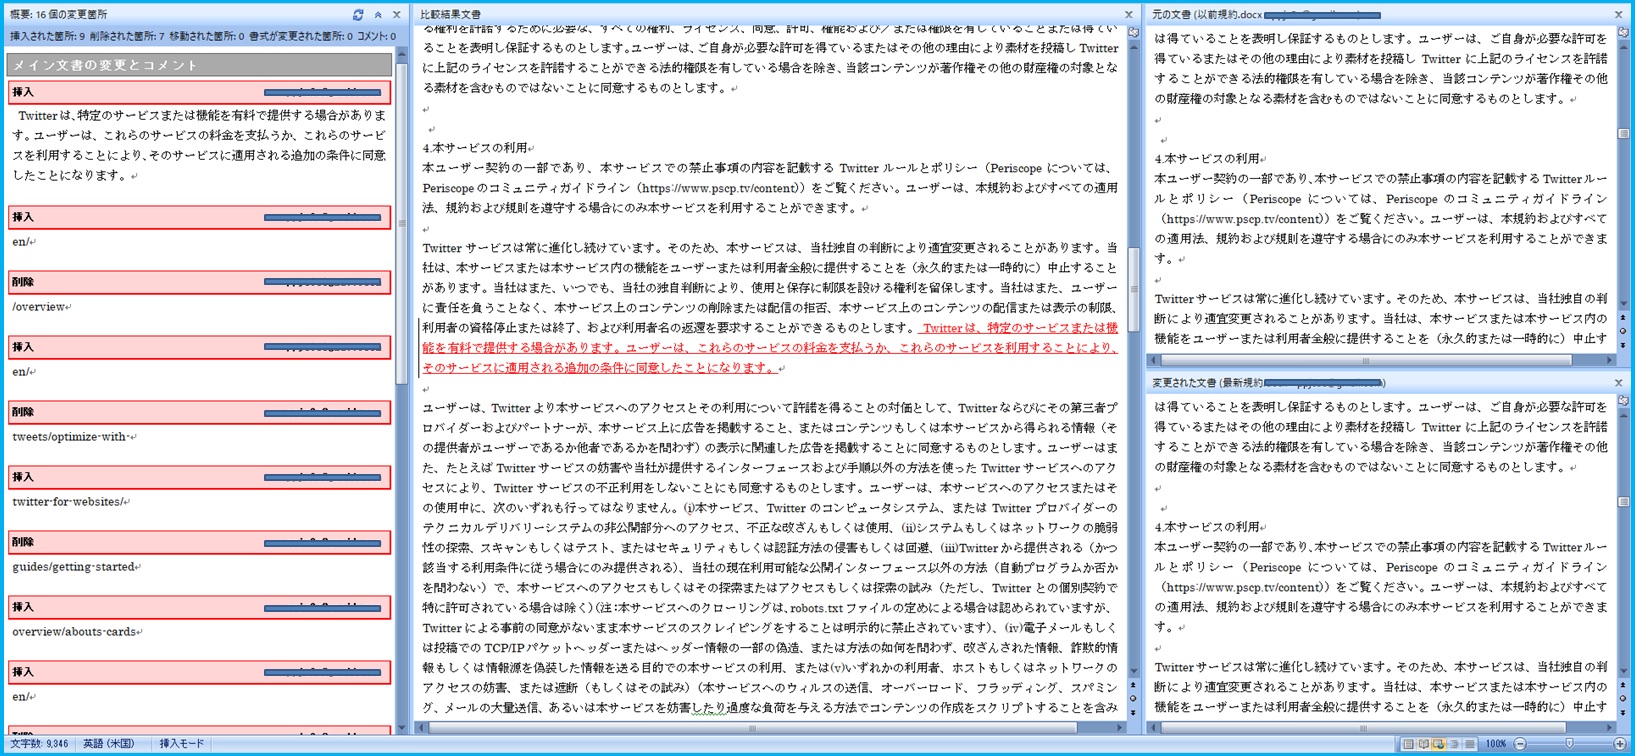Image resolution: width=1635 pixels, height=756 pixels.
Task: Click compared document vertical scrollbar thumb
Action: click(x=1133, y=288)
